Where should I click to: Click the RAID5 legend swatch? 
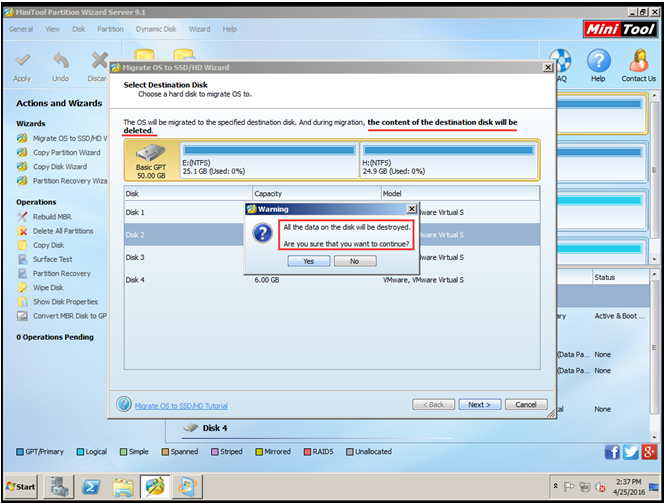pos(307,452)
